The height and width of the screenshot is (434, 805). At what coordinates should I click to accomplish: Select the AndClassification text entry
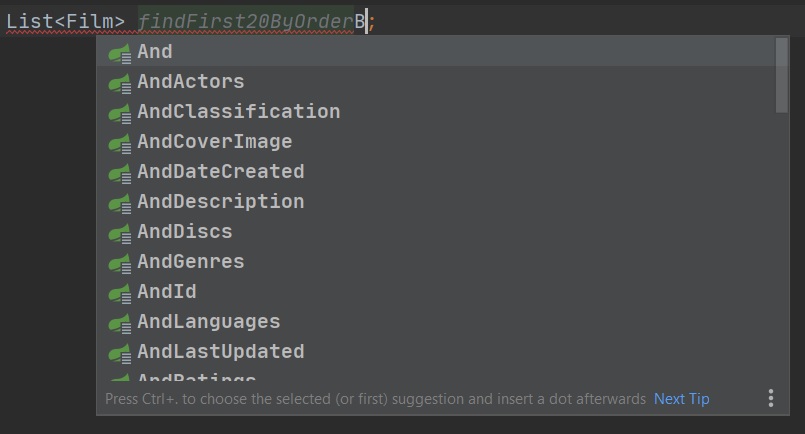point(239,112)
